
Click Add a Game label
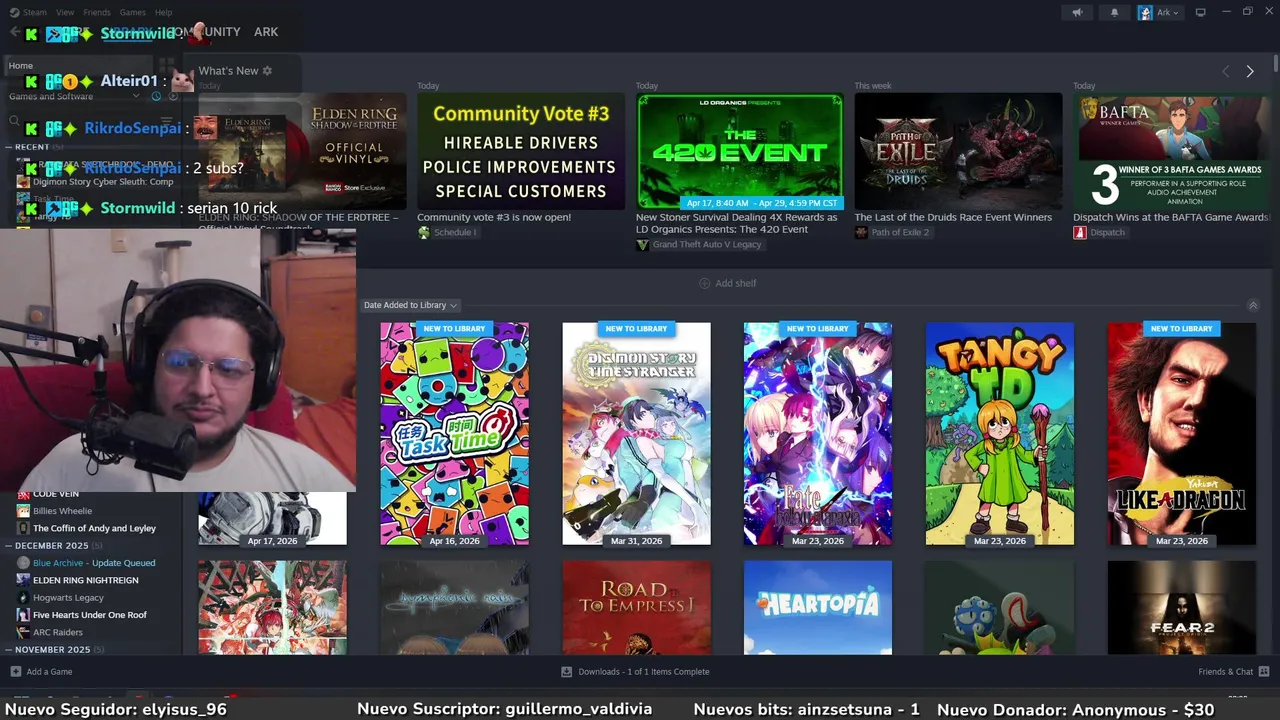pyautogui.click(x=49, y=672)
